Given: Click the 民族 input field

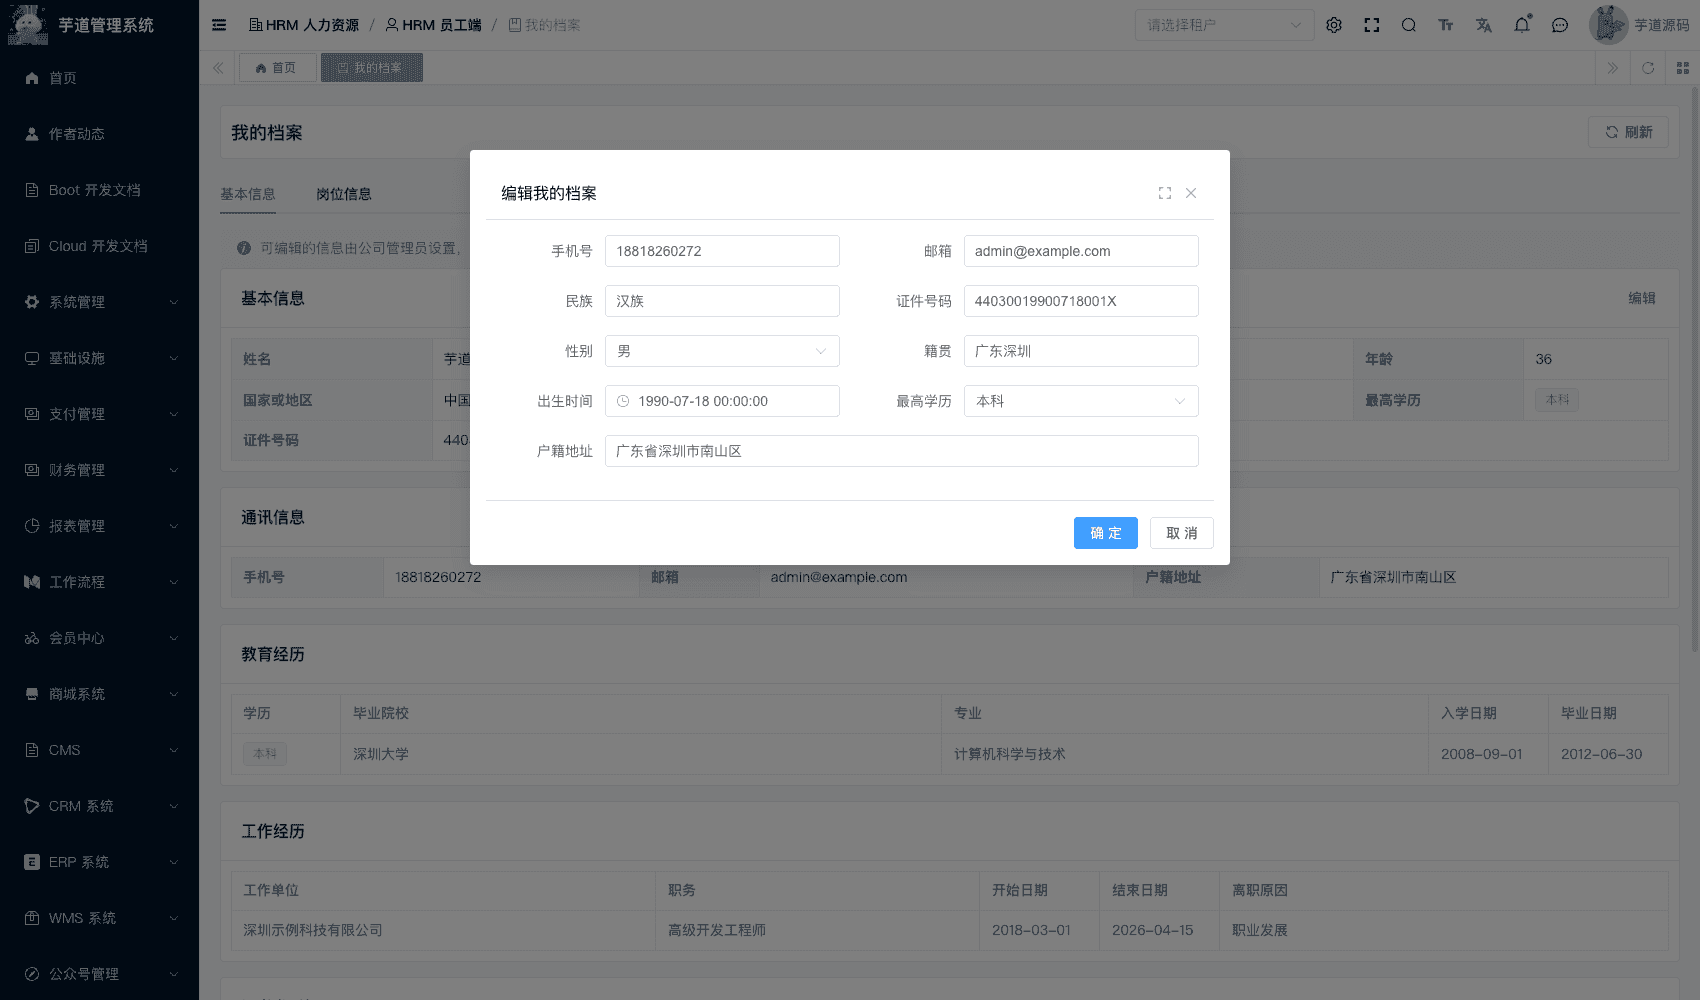Looking at the screenshot, I should click(x=722, y=301).
